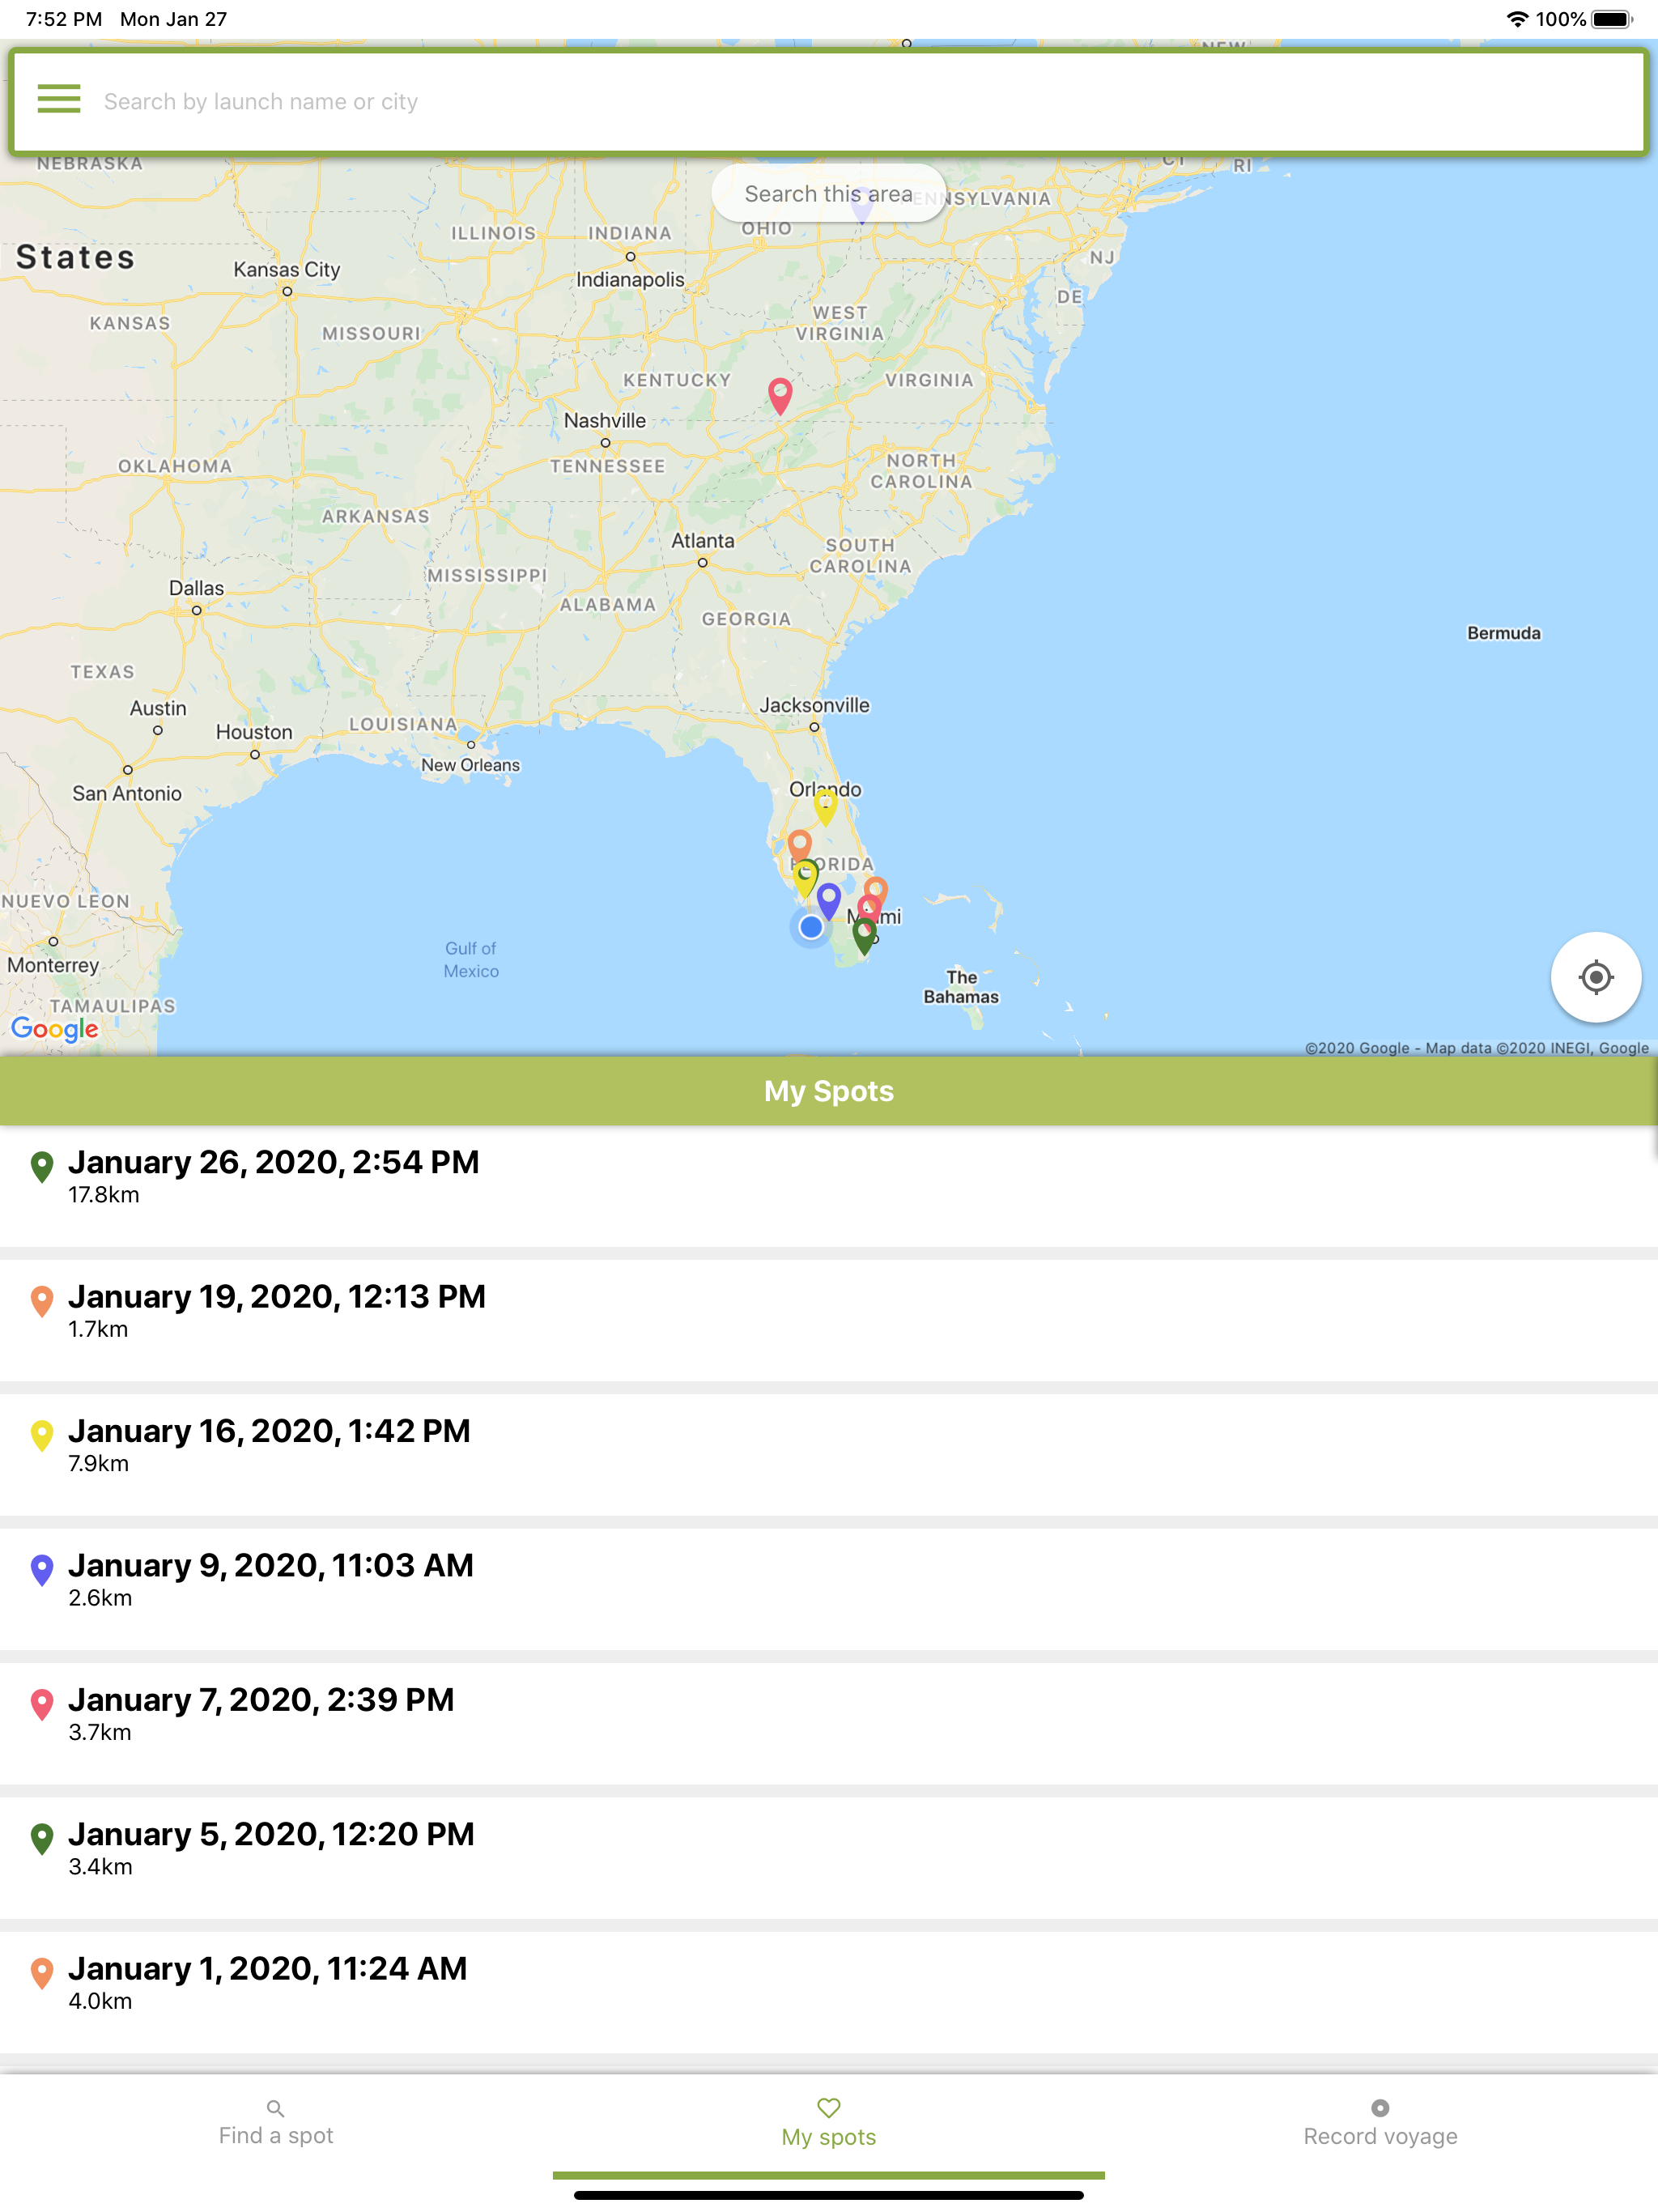
Task: Tap yellow pin icon beside January 16 entry
Action: coord(42,1436)
